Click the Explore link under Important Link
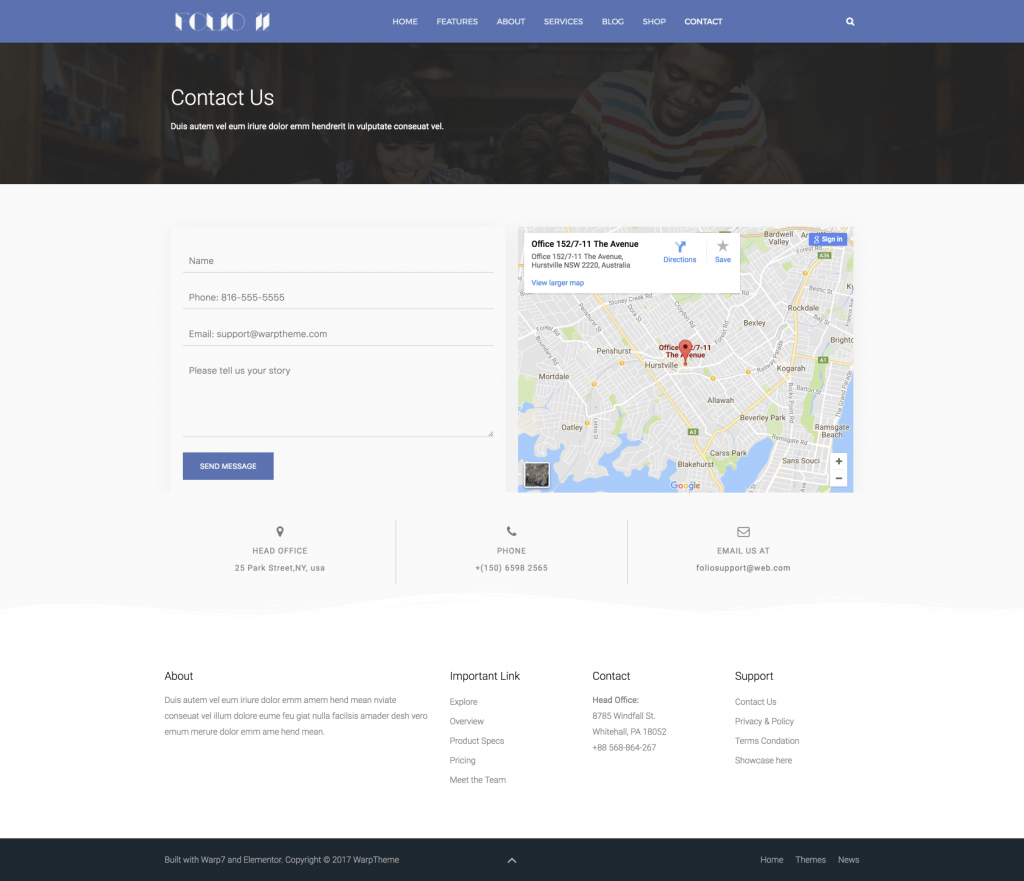The width and height of the screenshot is (1024, 881). (461, 701)
